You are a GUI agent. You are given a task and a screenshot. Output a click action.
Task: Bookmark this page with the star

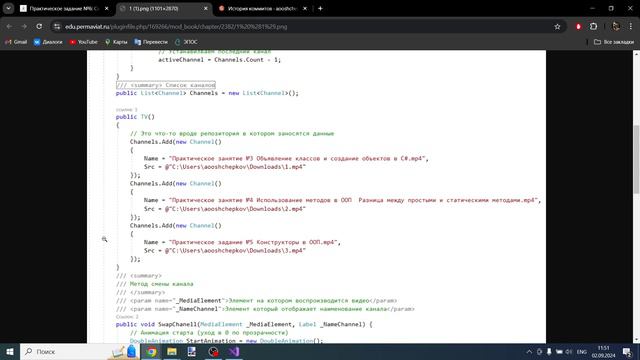(557, 27)
